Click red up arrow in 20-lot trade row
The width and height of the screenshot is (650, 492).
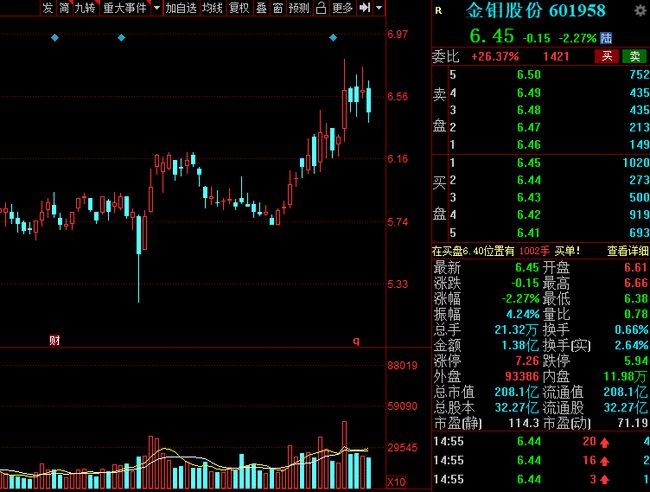coord(604,442)
